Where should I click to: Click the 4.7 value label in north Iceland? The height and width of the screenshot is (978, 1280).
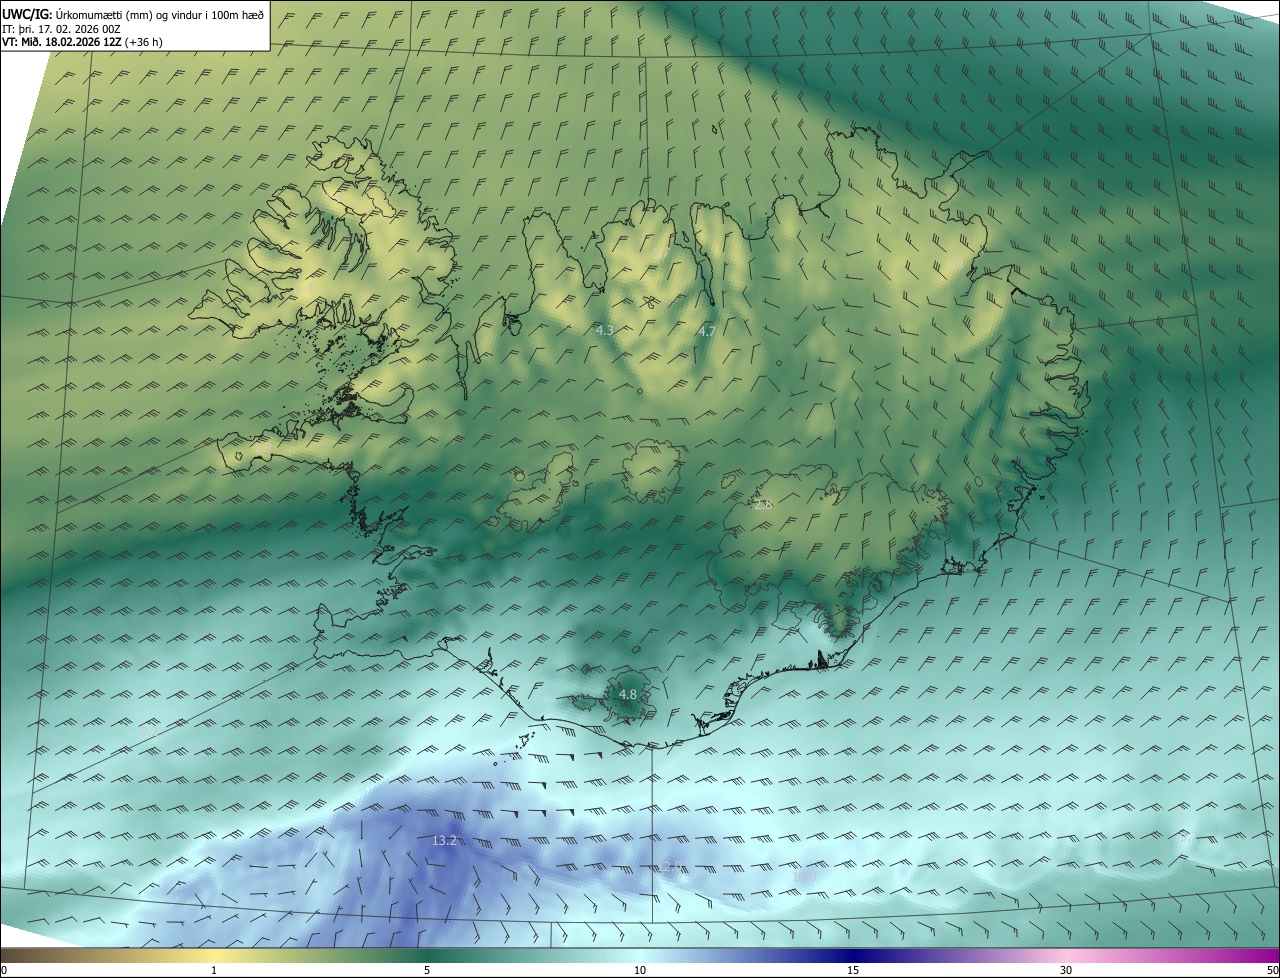coord(707,331)
